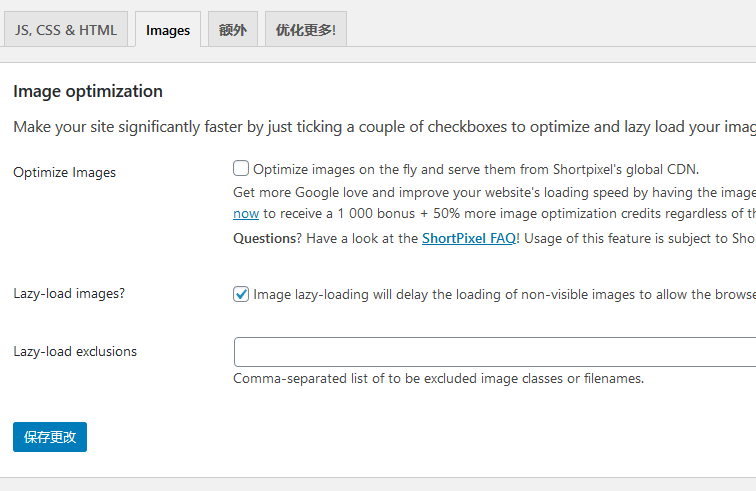The image size is (756, 491).
Task: Open the 'now' signup link
Action: [246, 213]
